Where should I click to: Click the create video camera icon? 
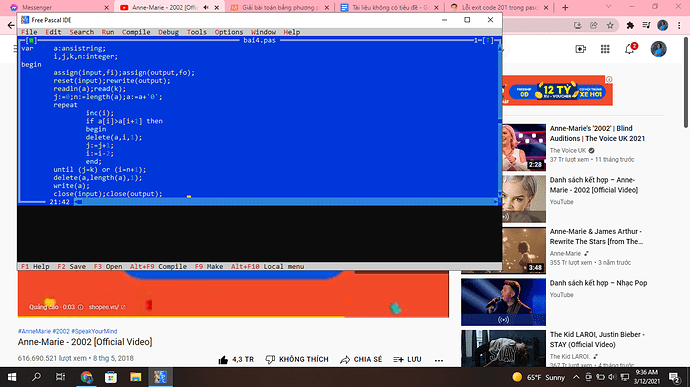580,49
